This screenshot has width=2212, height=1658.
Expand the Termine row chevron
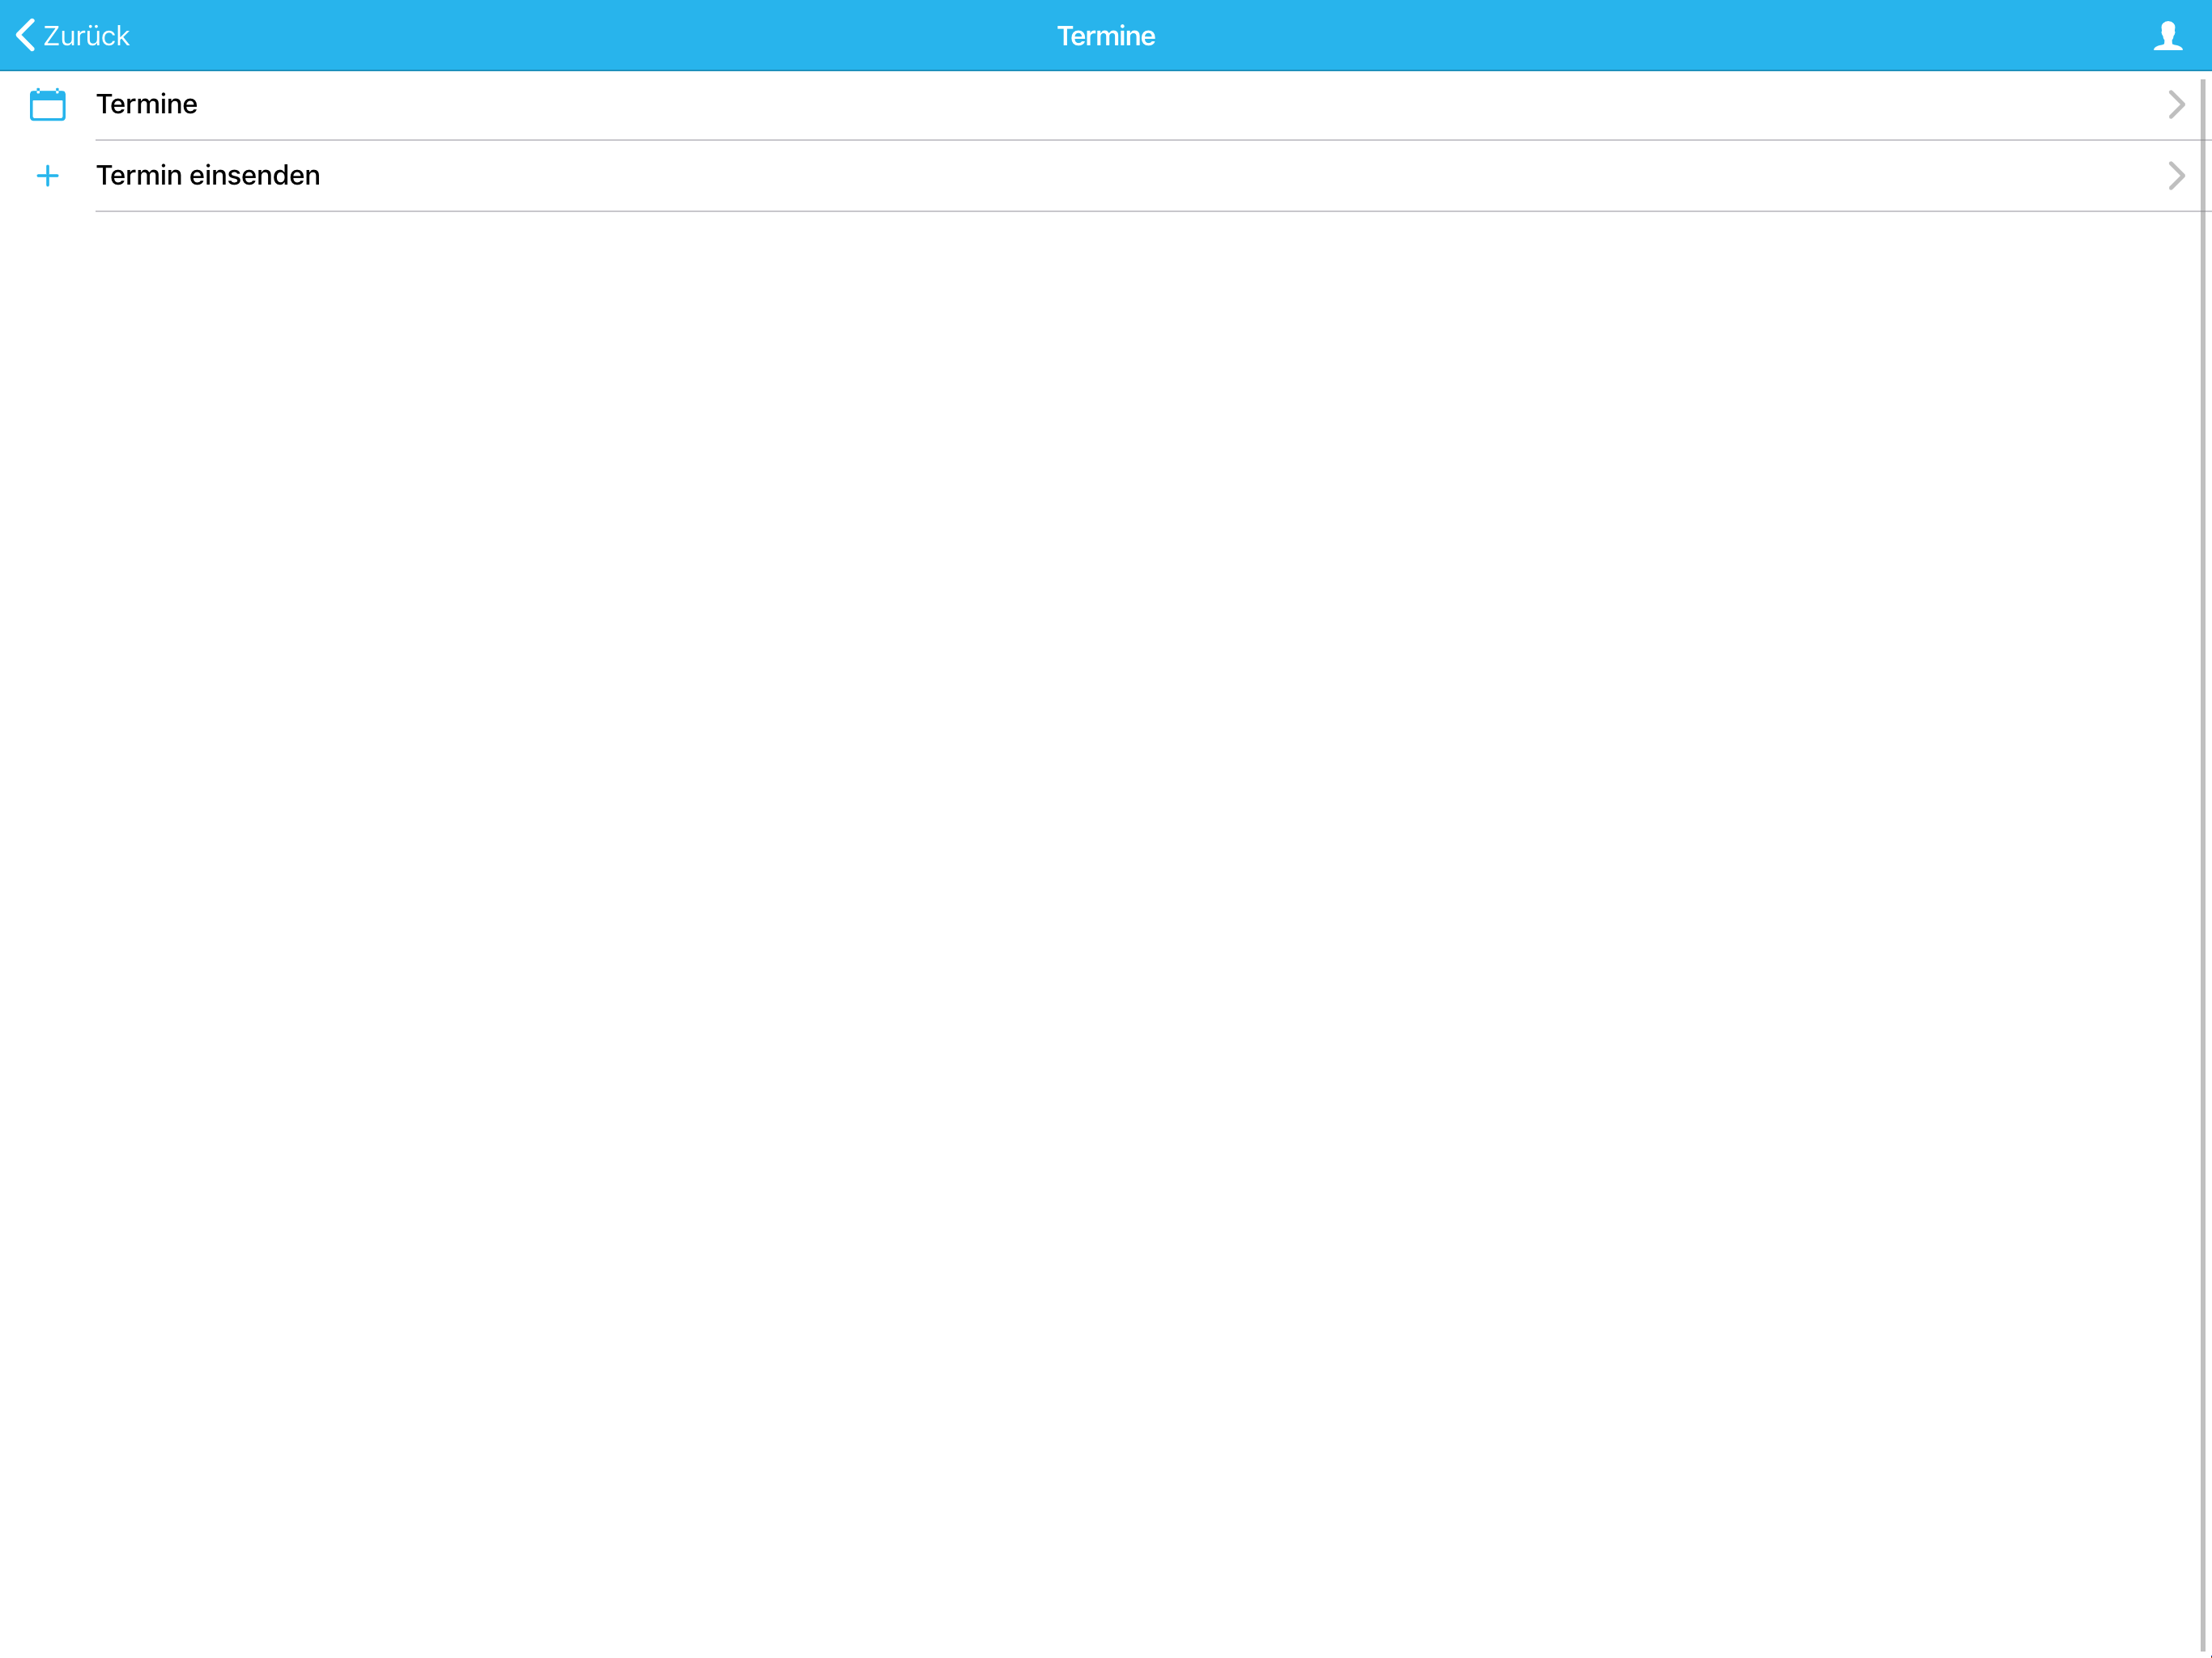click(x=2176, y=104)
